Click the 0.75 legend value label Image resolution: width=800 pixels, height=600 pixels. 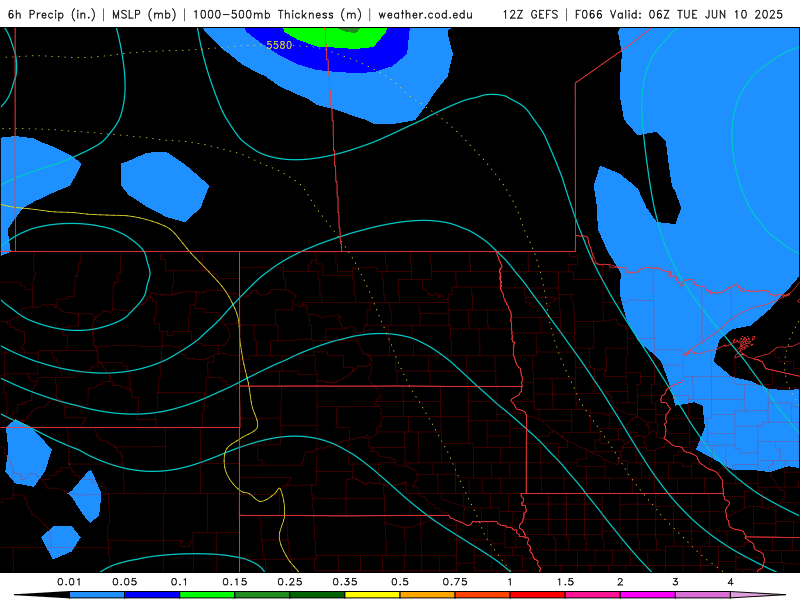click(x=455, y=582)
